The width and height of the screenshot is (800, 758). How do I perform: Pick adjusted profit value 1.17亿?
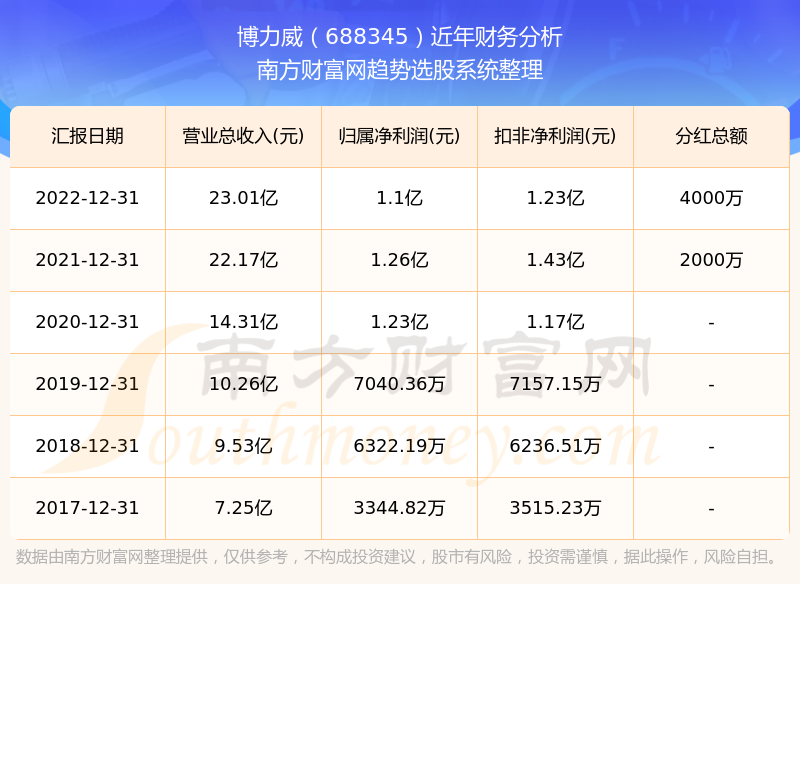click(555, 322)
